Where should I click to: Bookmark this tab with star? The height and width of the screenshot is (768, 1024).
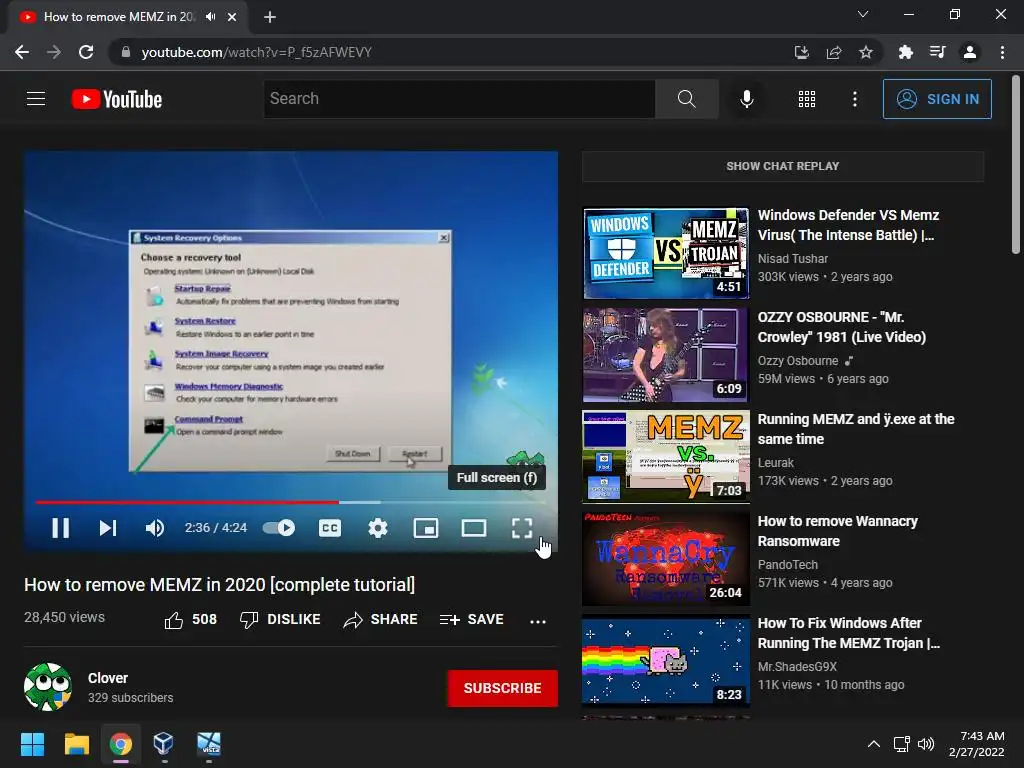[x=866, y=52]
